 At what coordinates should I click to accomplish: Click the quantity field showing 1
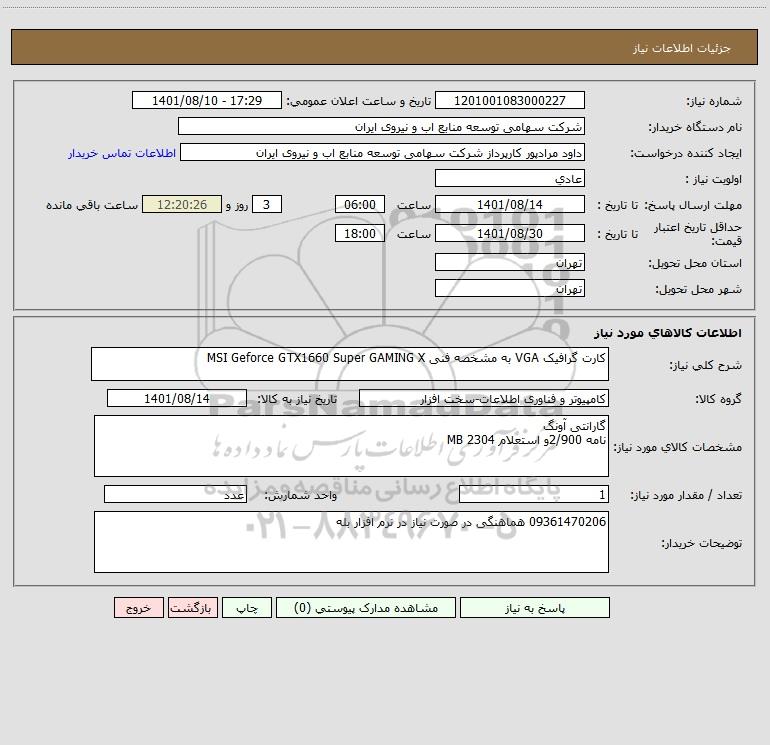[x=534, y=494]
